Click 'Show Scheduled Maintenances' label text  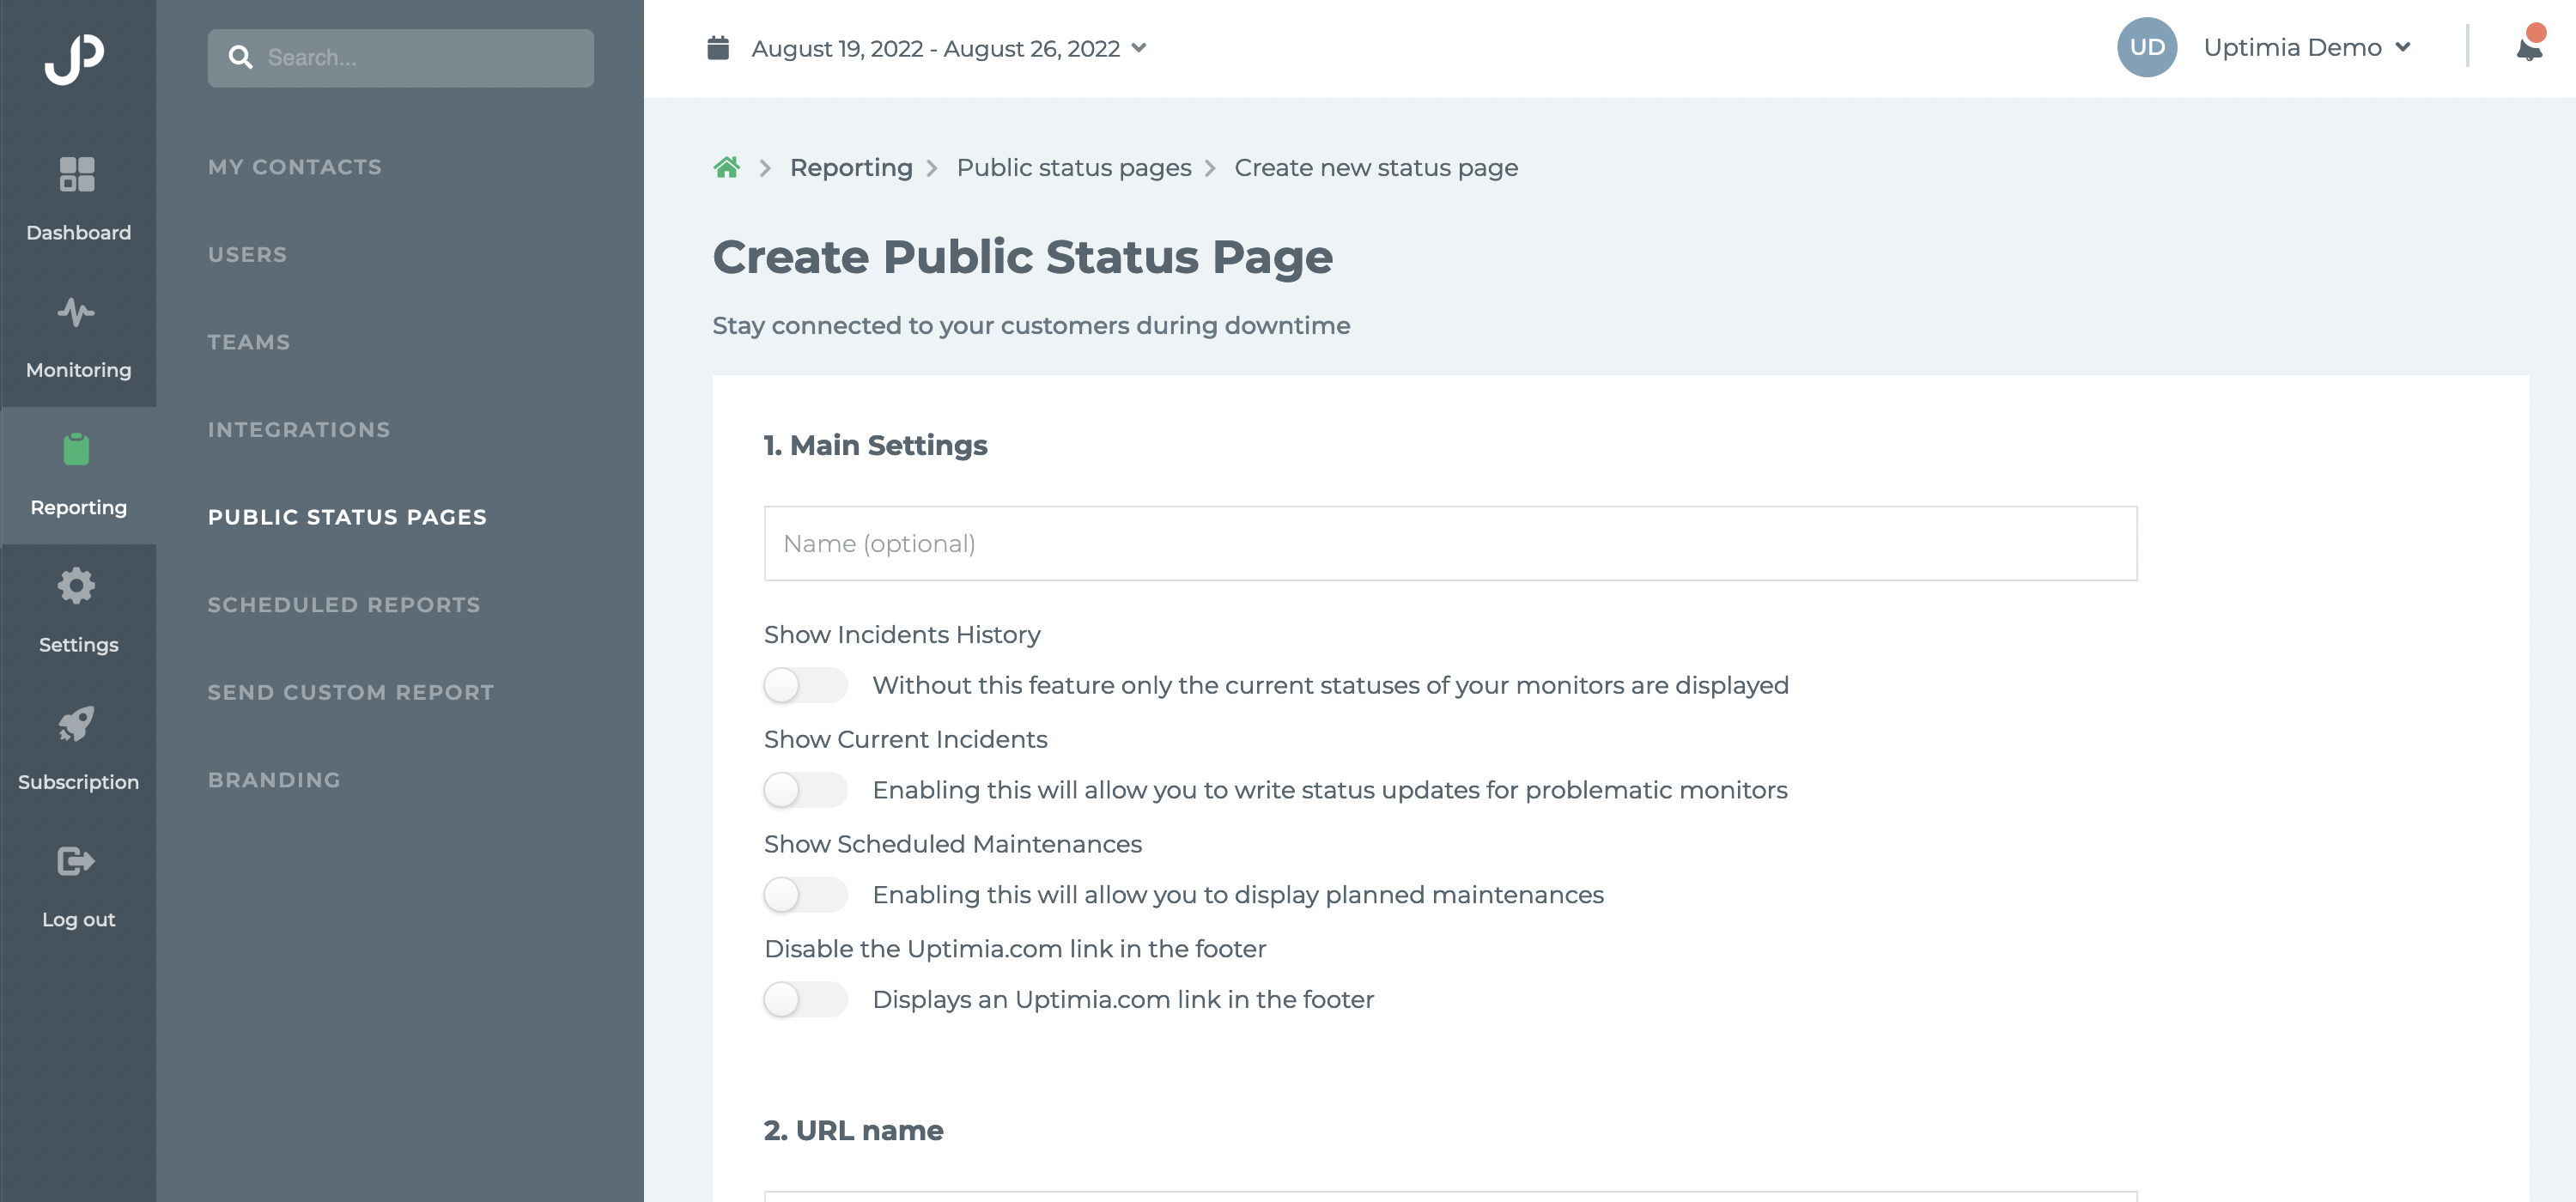952,844
